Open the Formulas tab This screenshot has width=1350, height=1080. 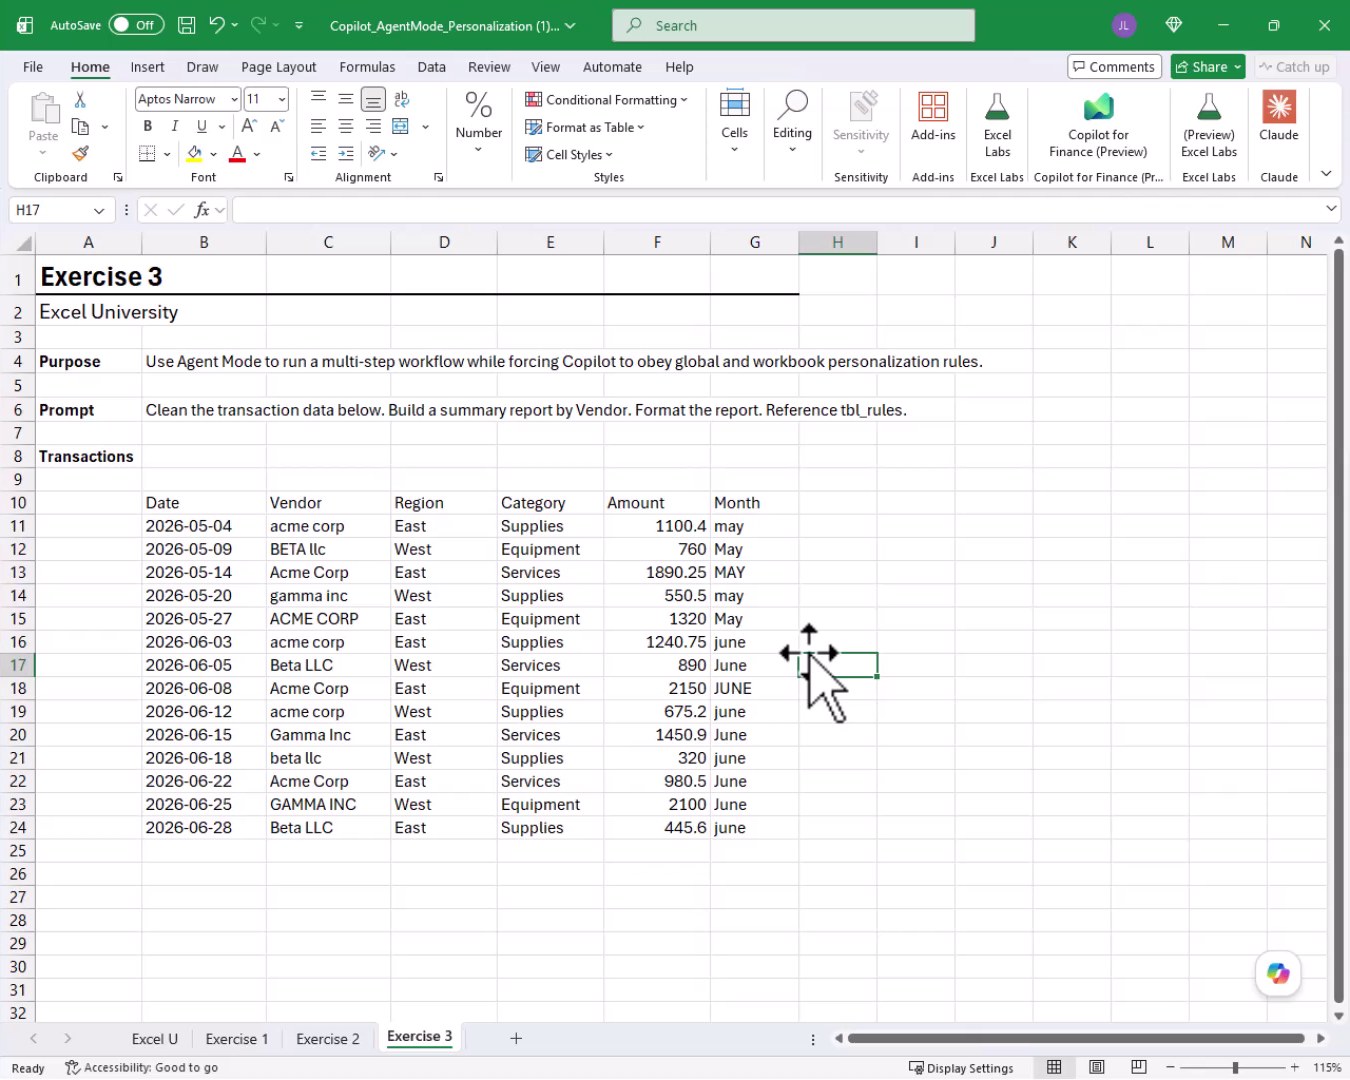367,67
